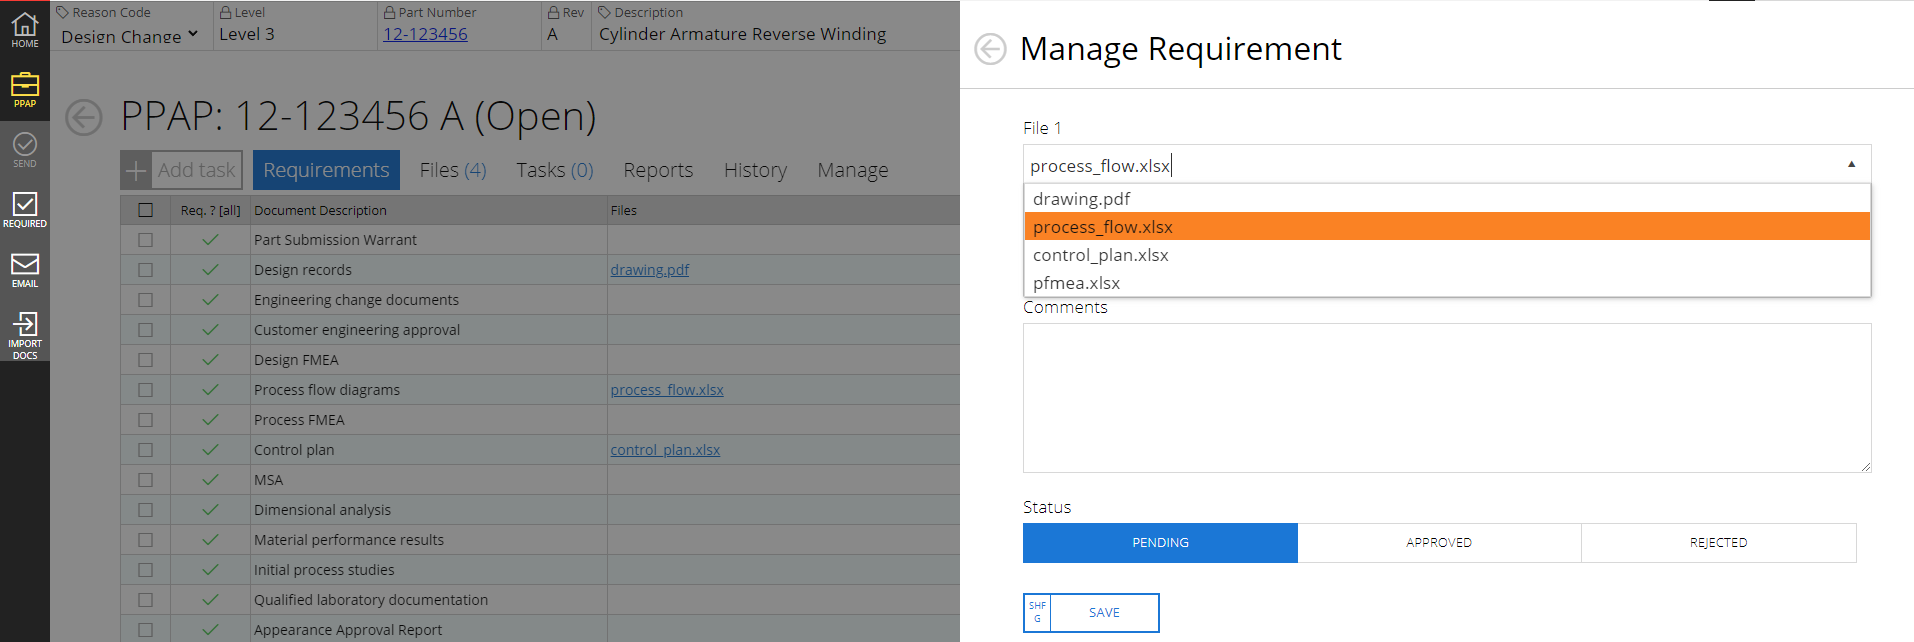Select process_flow.xlsx in the dropdown list
This screenshot has width=1914, height=642.
coord(1447,227)
